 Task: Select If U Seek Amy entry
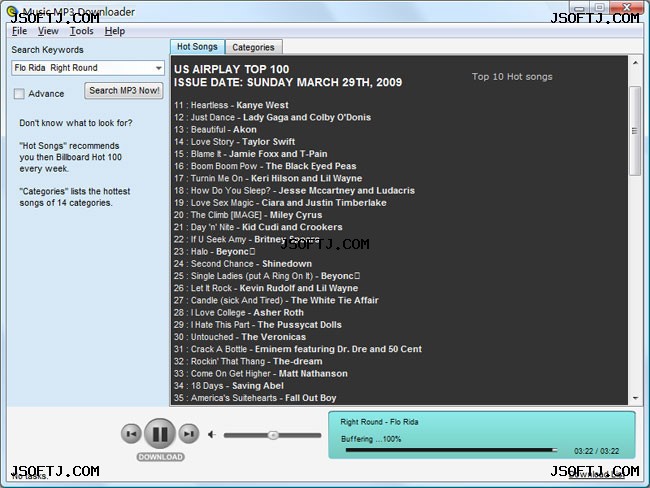click(x=247, y=240)
